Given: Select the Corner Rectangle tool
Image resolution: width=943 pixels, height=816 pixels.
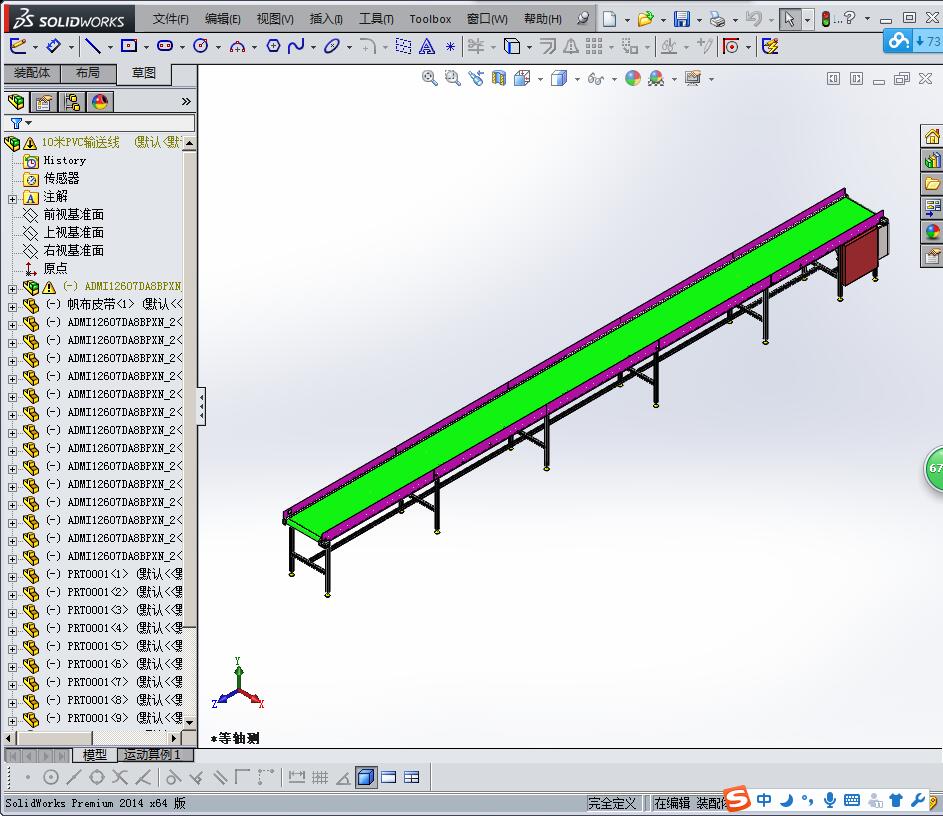Looking at the screenshot, I should coord(128,46).
